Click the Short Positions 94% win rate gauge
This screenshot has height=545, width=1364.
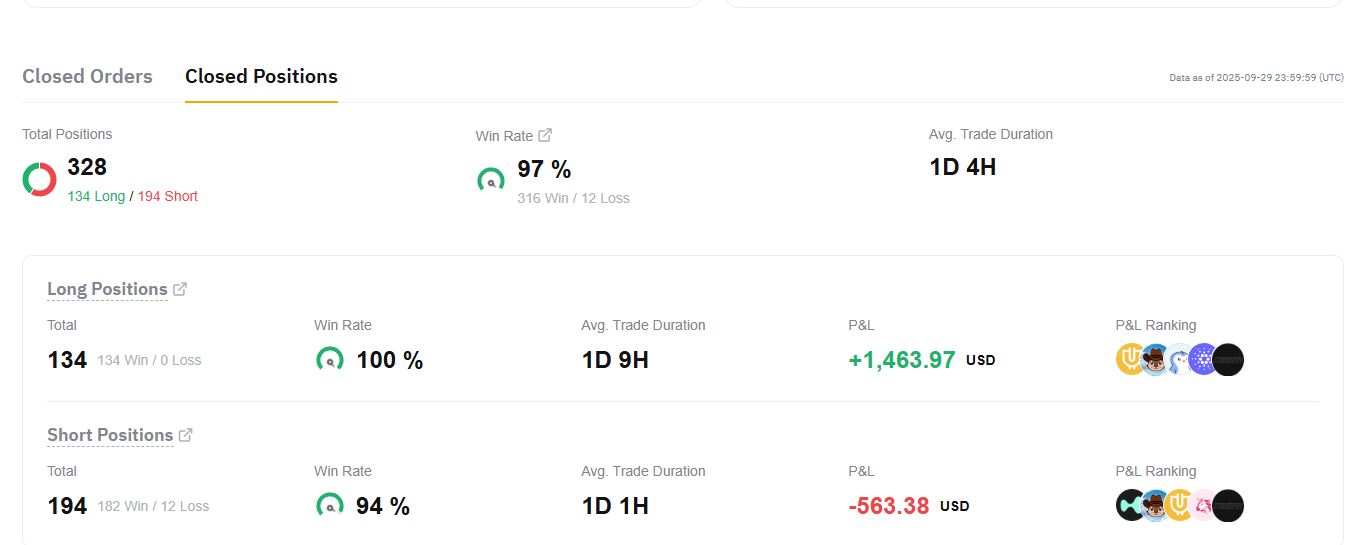[x=329, y=506]
